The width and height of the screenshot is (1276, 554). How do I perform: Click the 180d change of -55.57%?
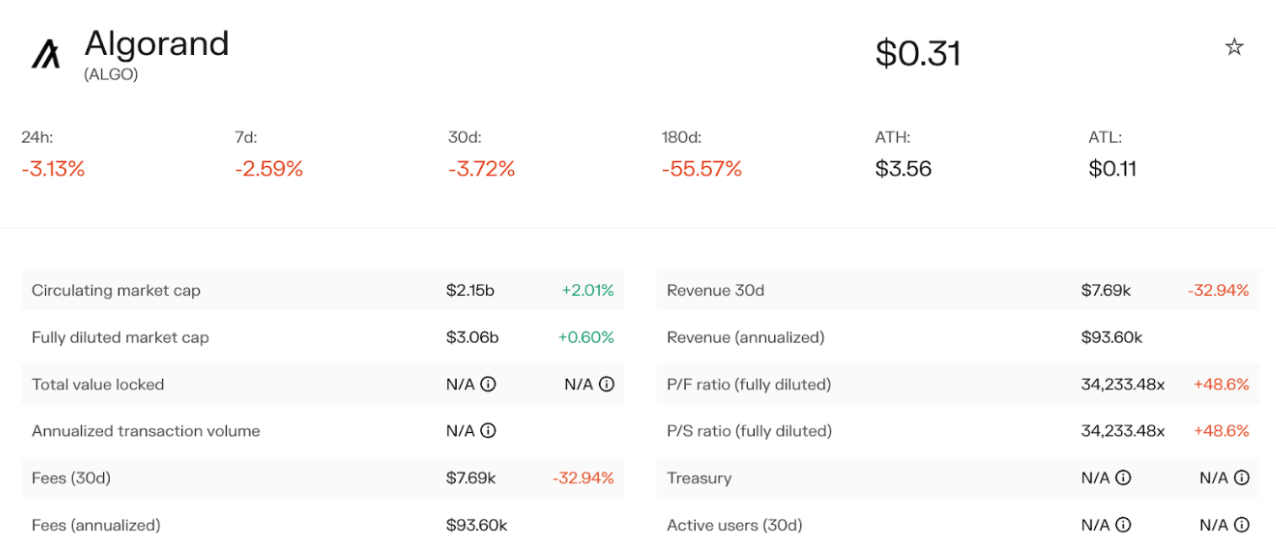click(x=701, y=169)
